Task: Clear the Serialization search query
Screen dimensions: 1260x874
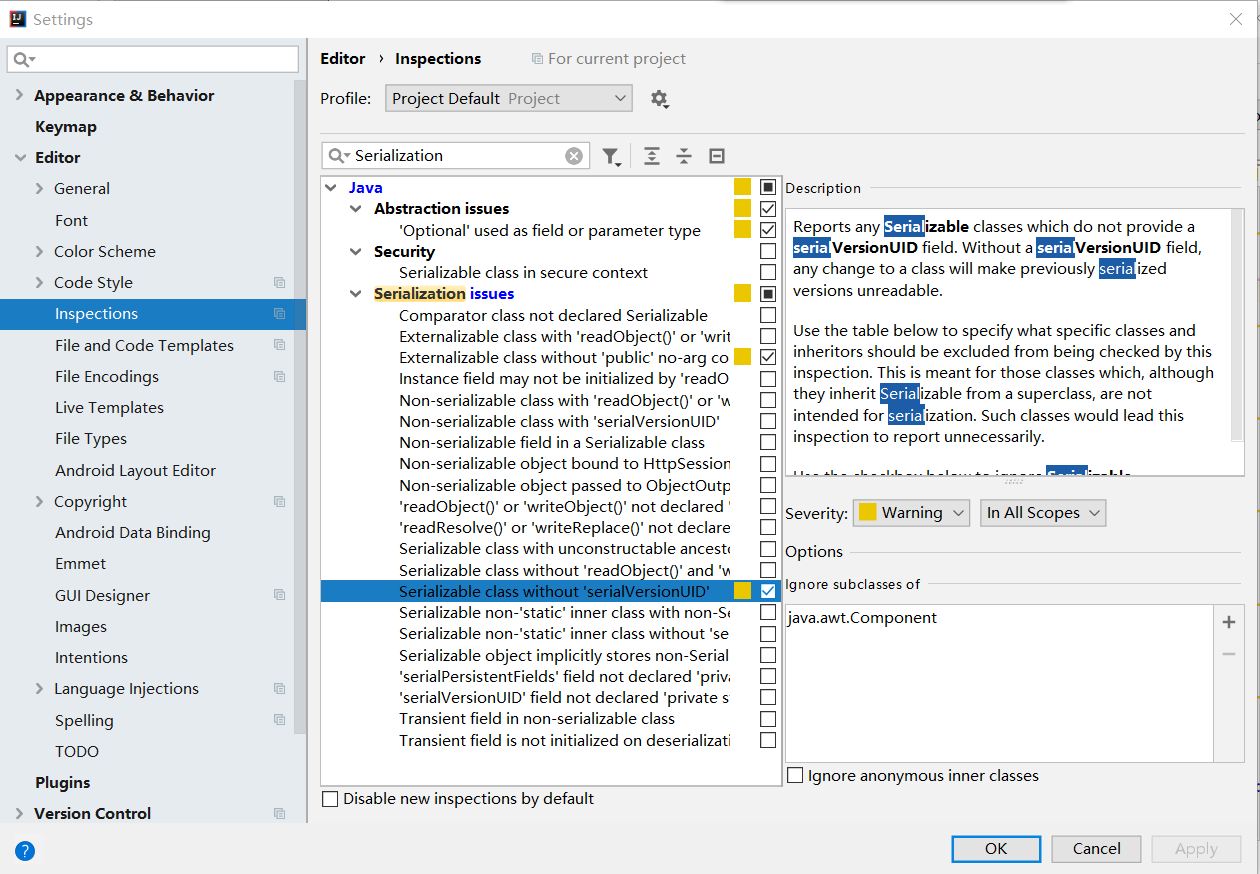Action: pos(573,155)
